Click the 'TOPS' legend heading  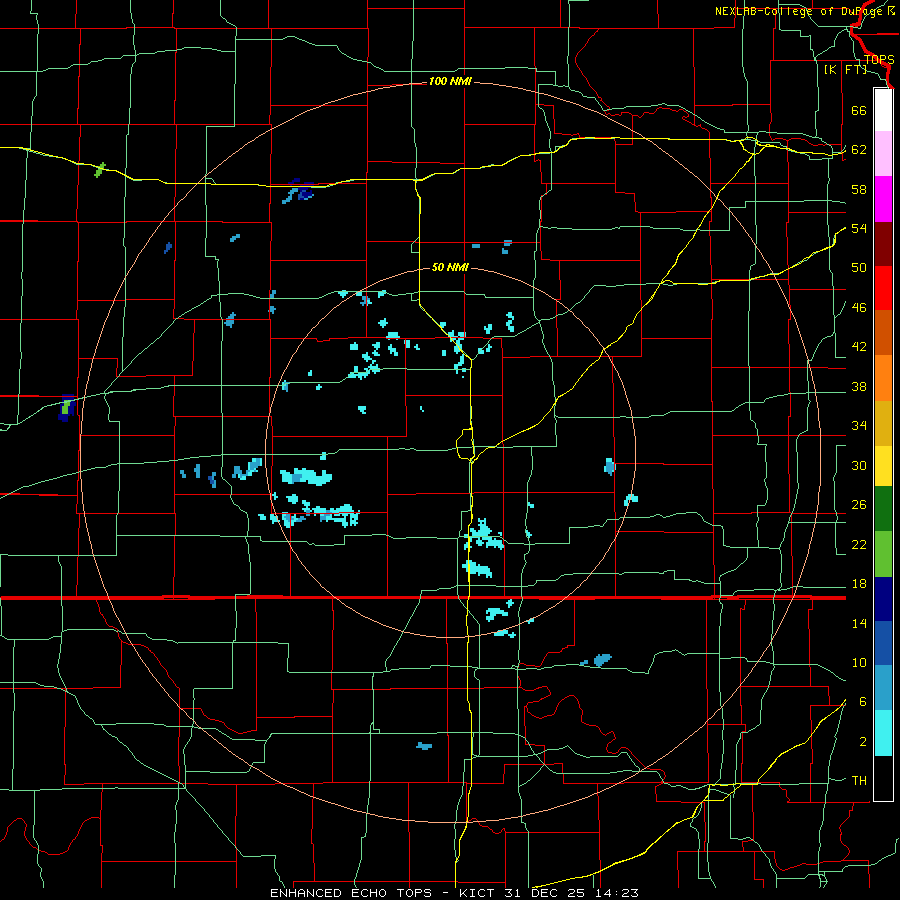click(x=879, y=60)
